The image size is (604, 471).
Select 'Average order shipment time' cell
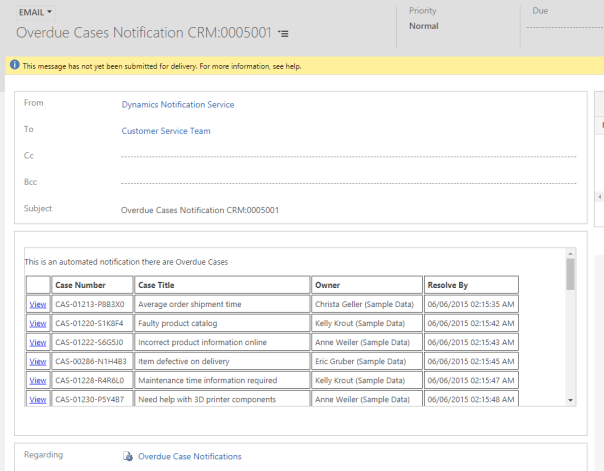pos(222,304)
